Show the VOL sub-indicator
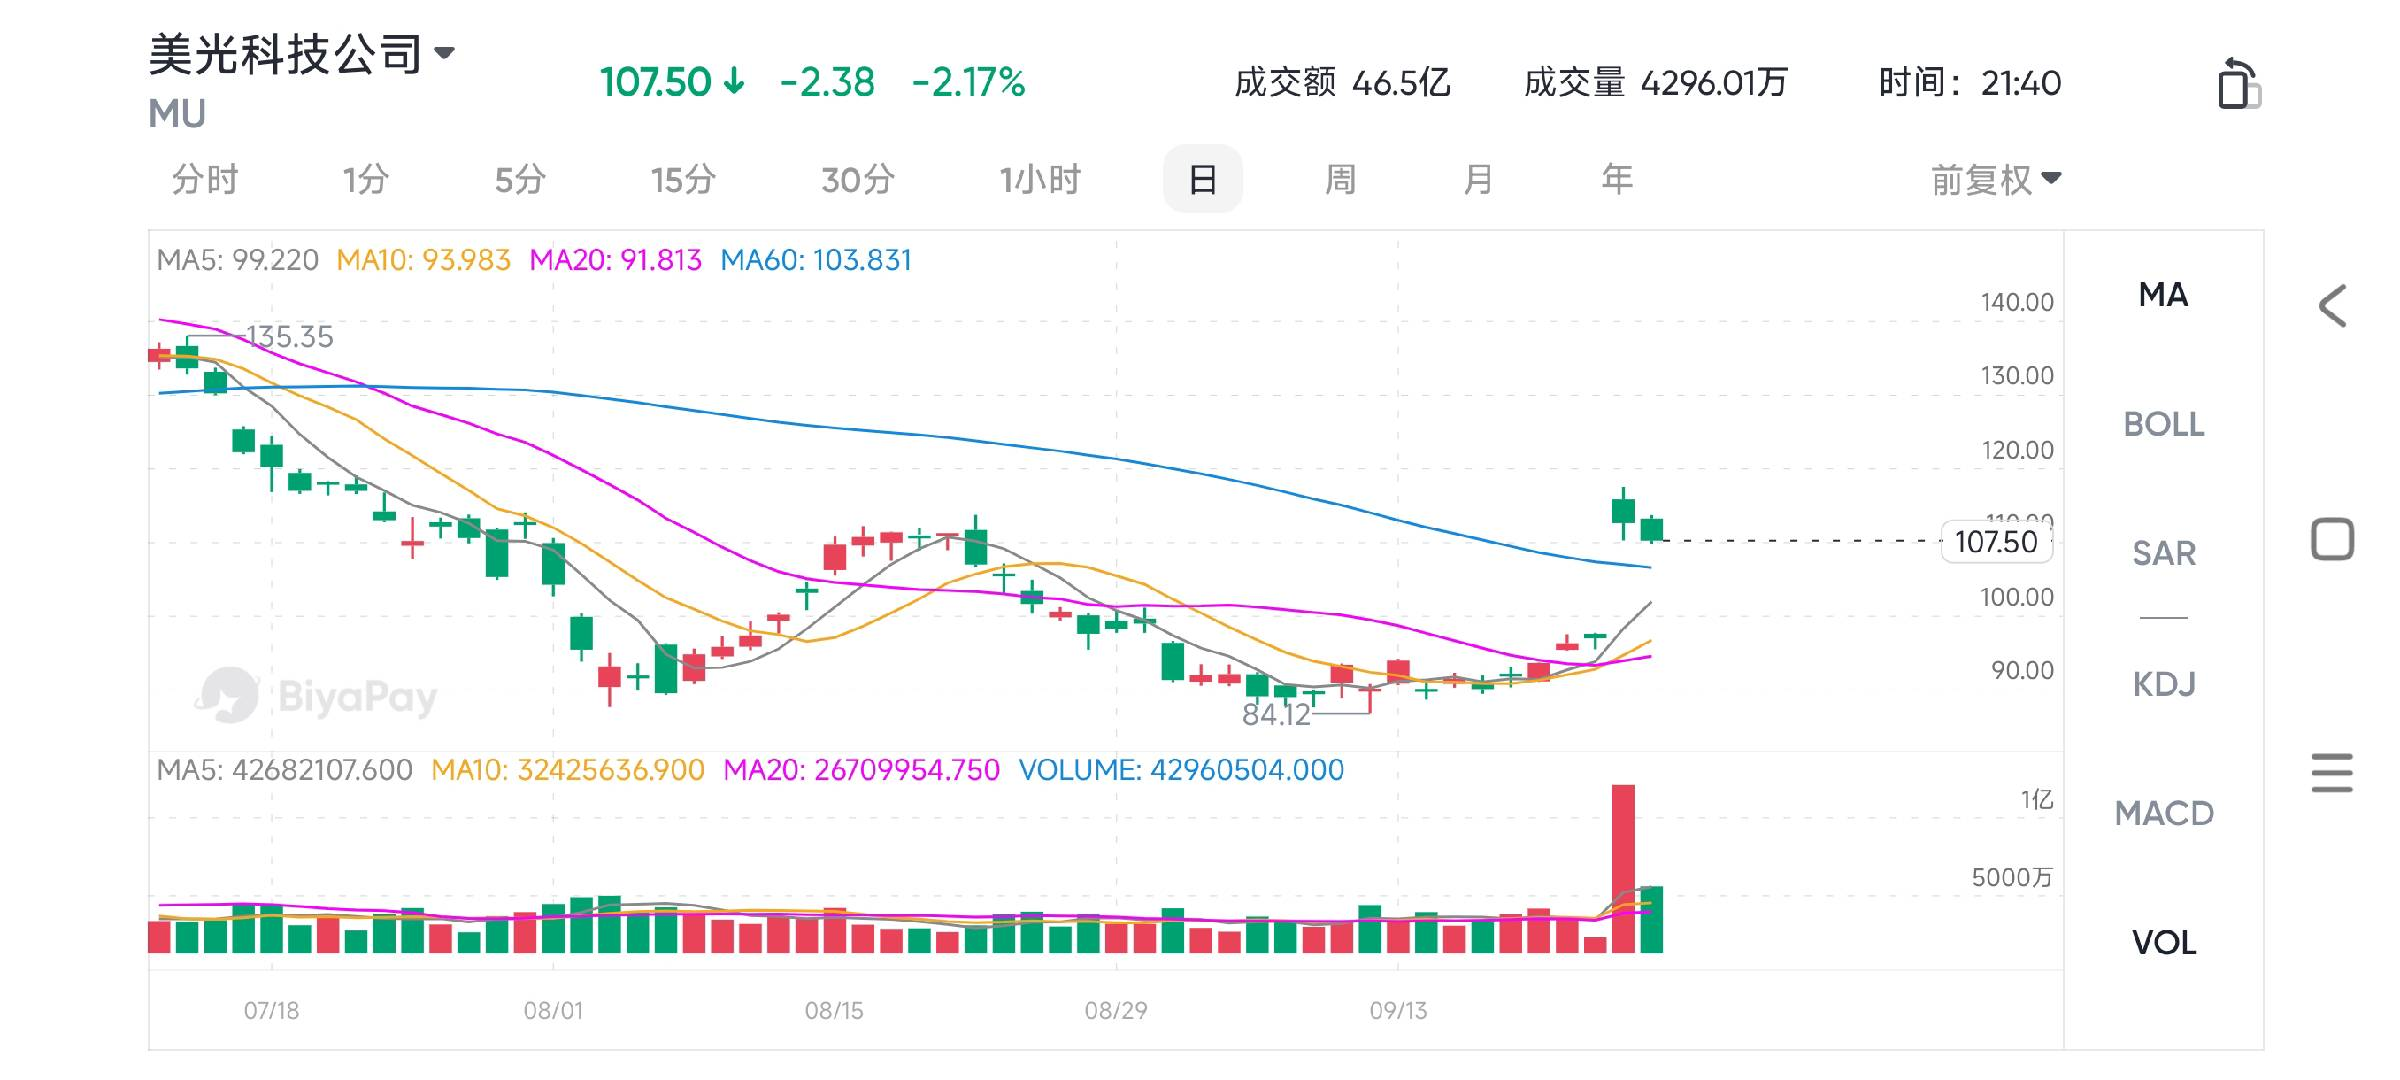 (x=2163, y=942)
